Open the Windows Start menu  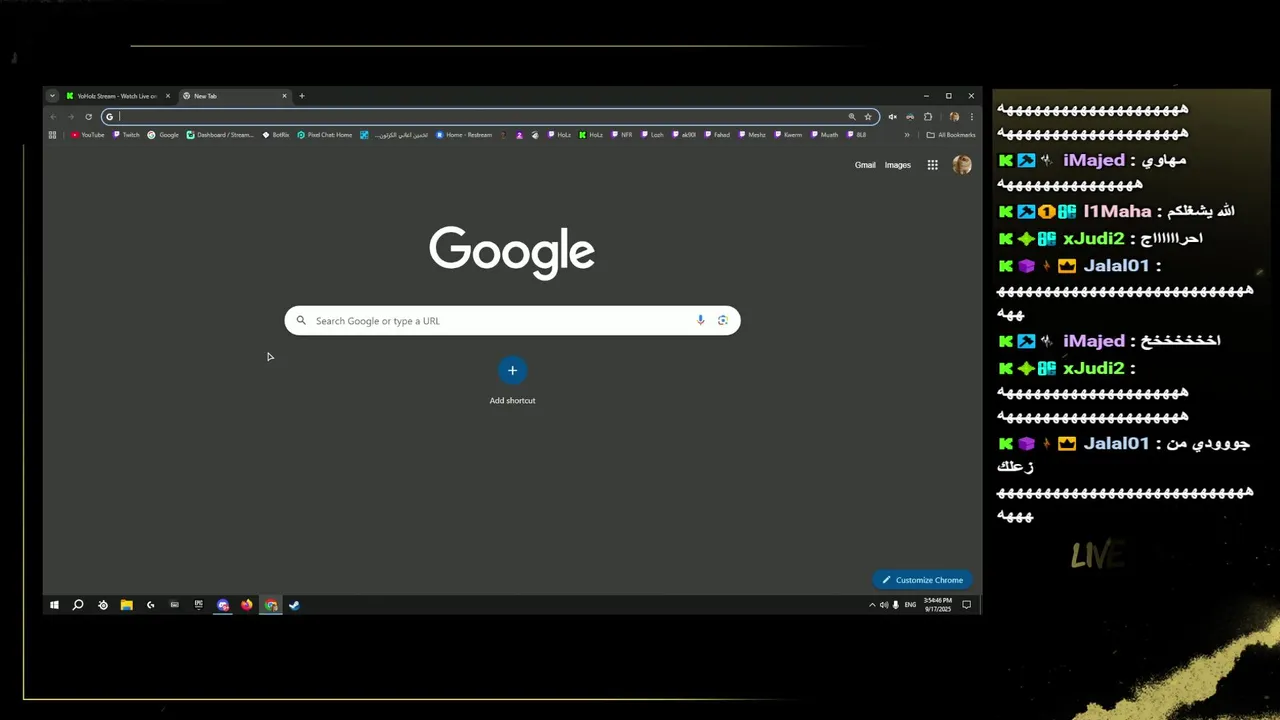(54, 605)
